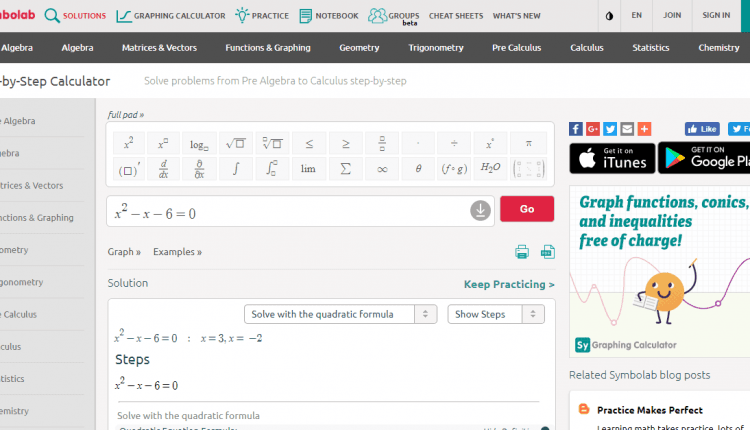Insert the matrix template
Image resolution: width=750 pixels, height=430 pixels.
click(528, 169)
